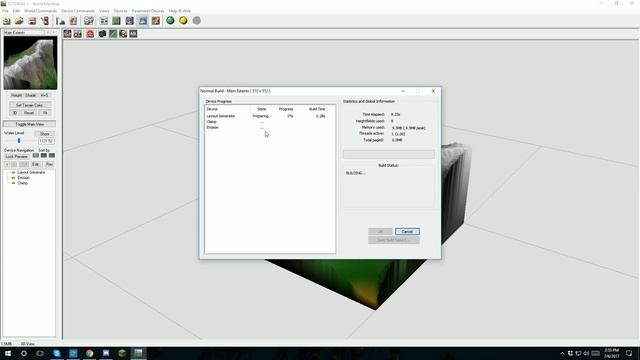Image resolution: width=640 pixels, height=360 pixels.
Task: Click the first icon in the view toolbar
Action: tap(67, 34)
